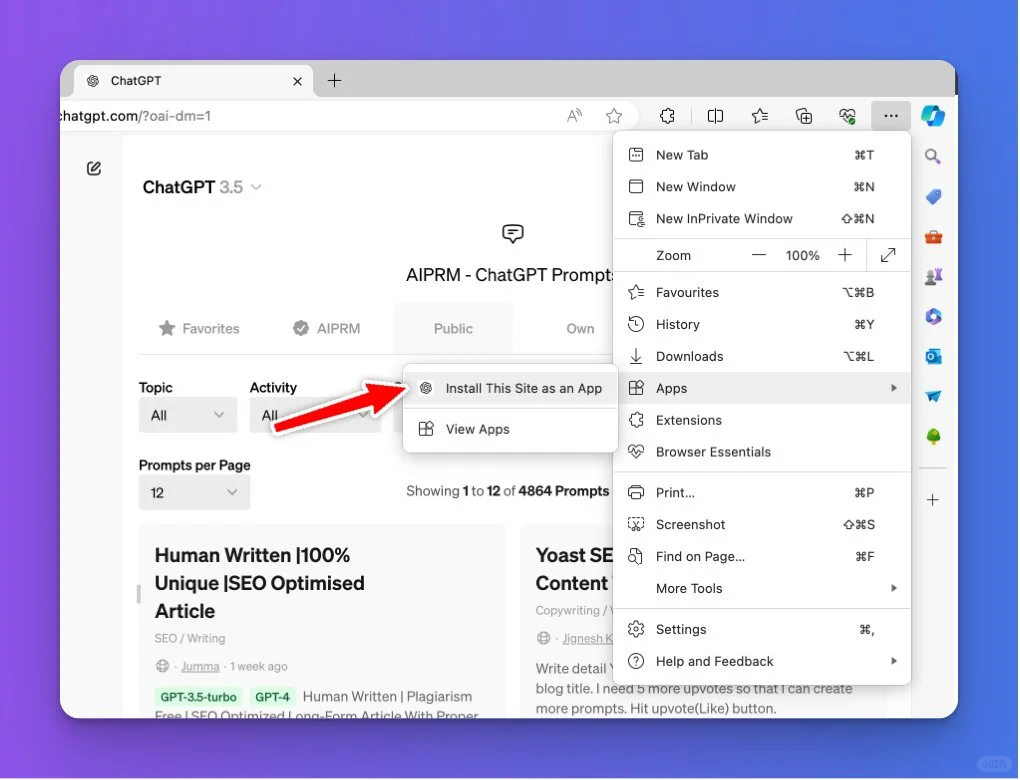Screen dimensions: 1020x780
Task: Click the SEO / Writing category text
Action: pyautogui.click(x=190, y=639)
